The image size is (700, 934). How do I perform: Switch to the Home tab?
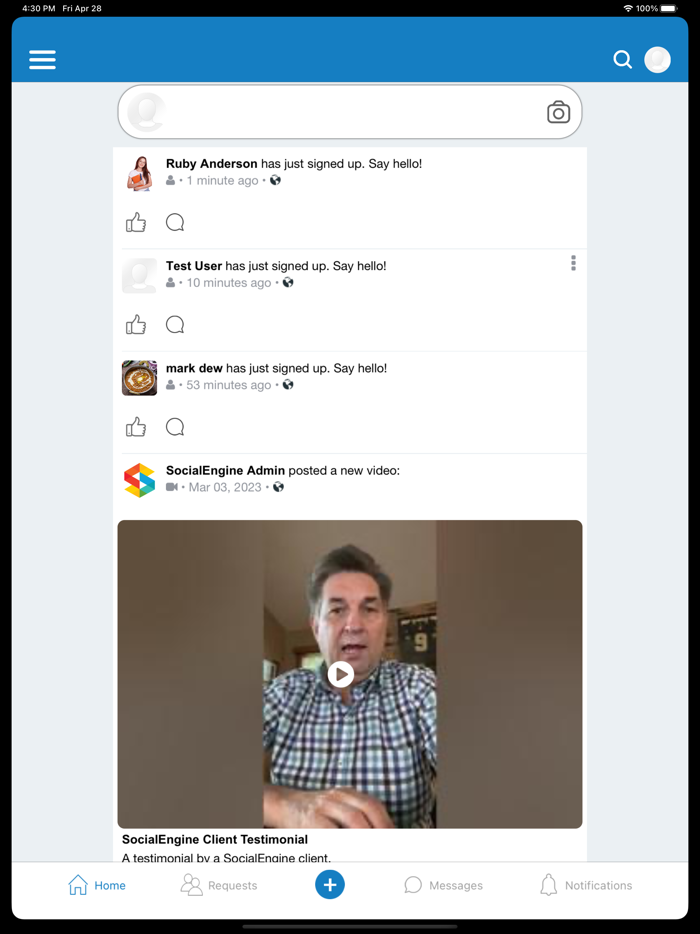pos(95,885)
